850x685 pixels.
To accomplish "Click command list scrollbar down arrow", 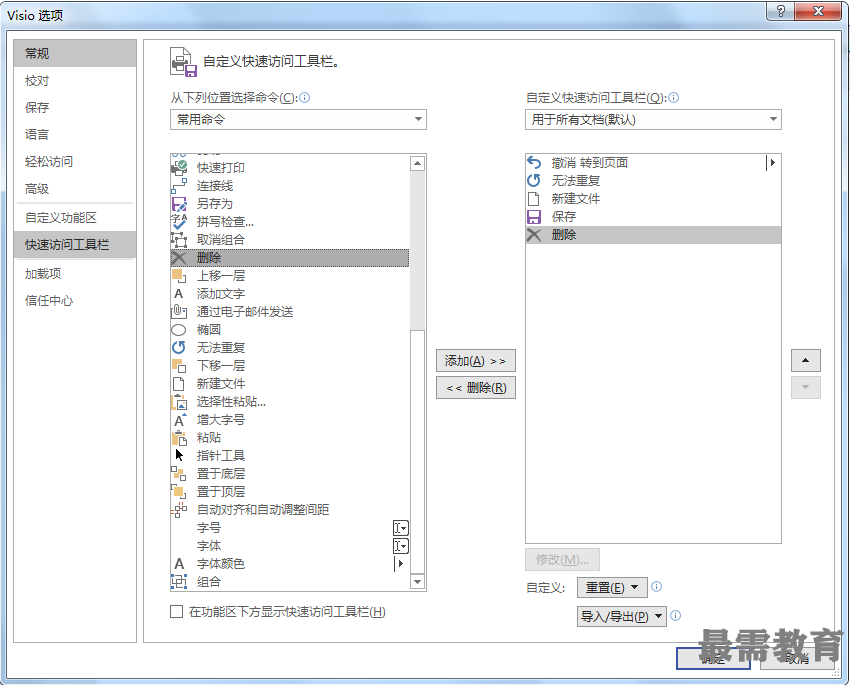I will click(x=417, y=581).
